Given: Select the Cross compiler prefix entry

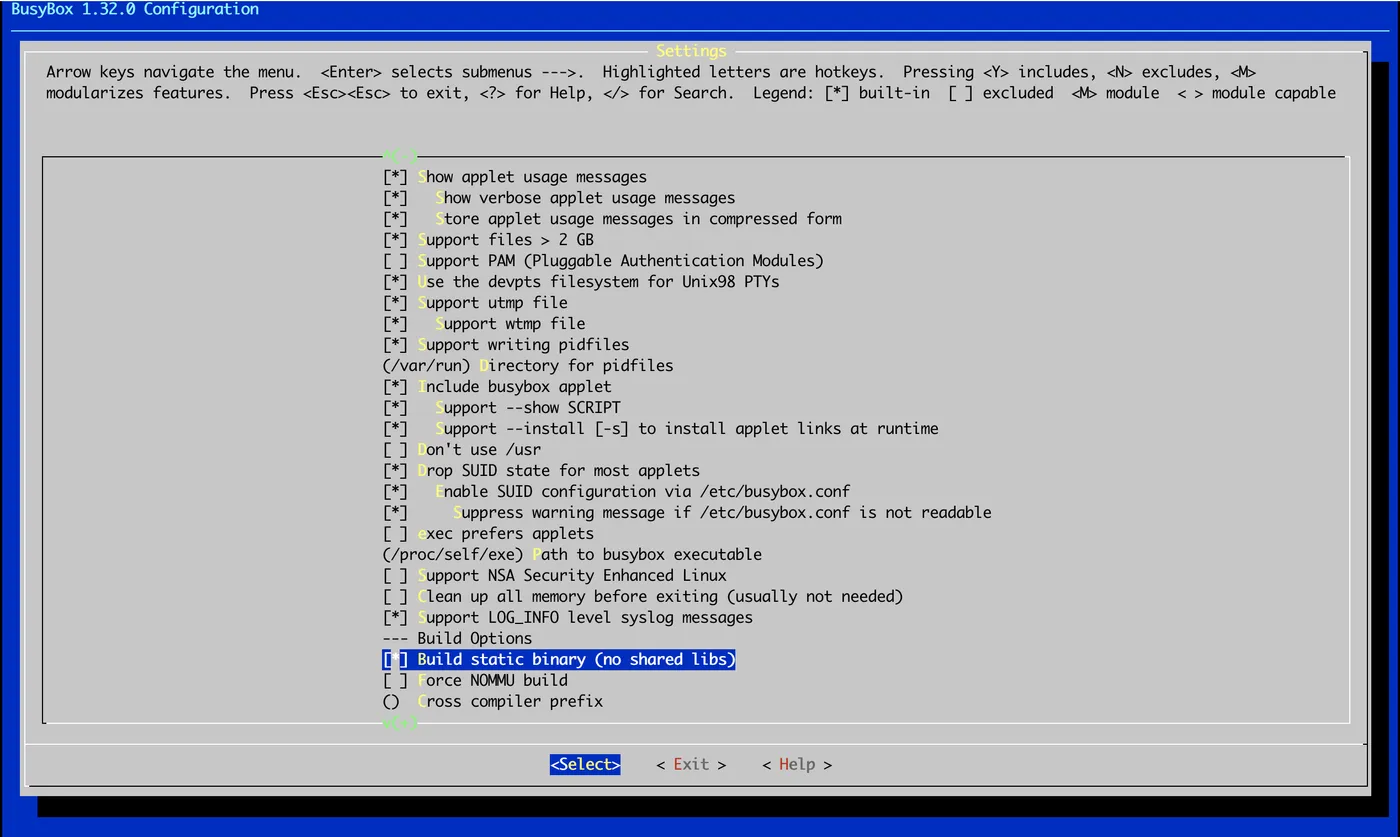Looking at the screenshot, I should click(x=493, y=702).
